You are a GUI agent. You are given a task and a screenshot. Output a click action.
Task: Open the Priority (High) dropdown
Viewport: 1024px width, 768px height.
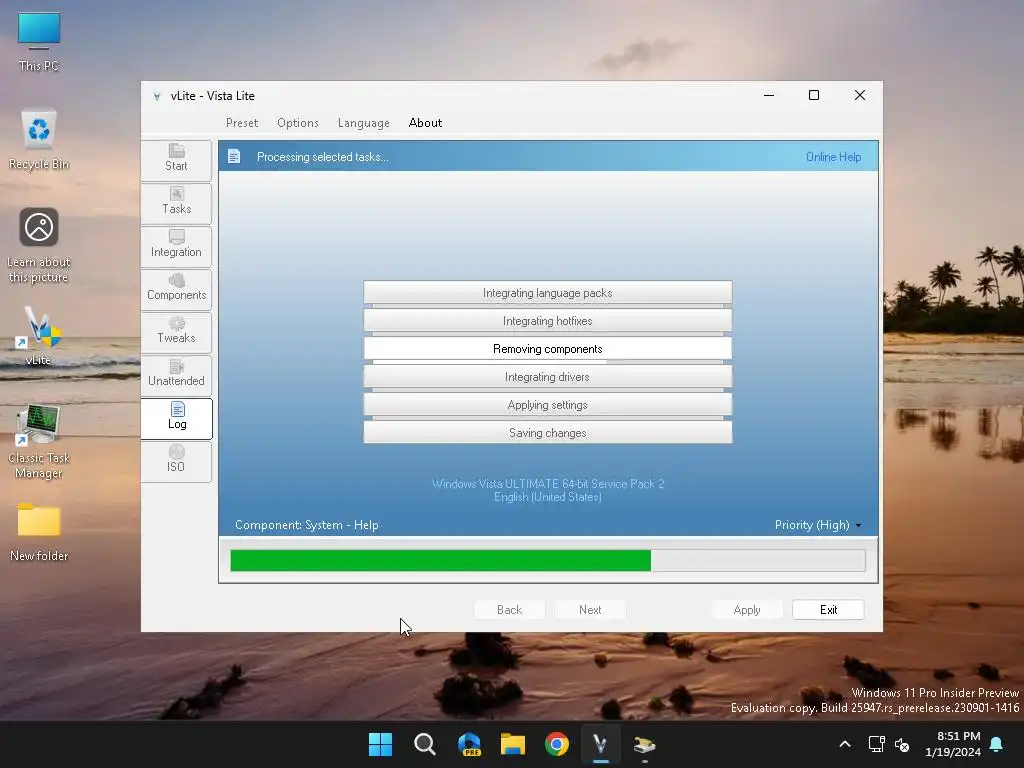pos(818,525)
